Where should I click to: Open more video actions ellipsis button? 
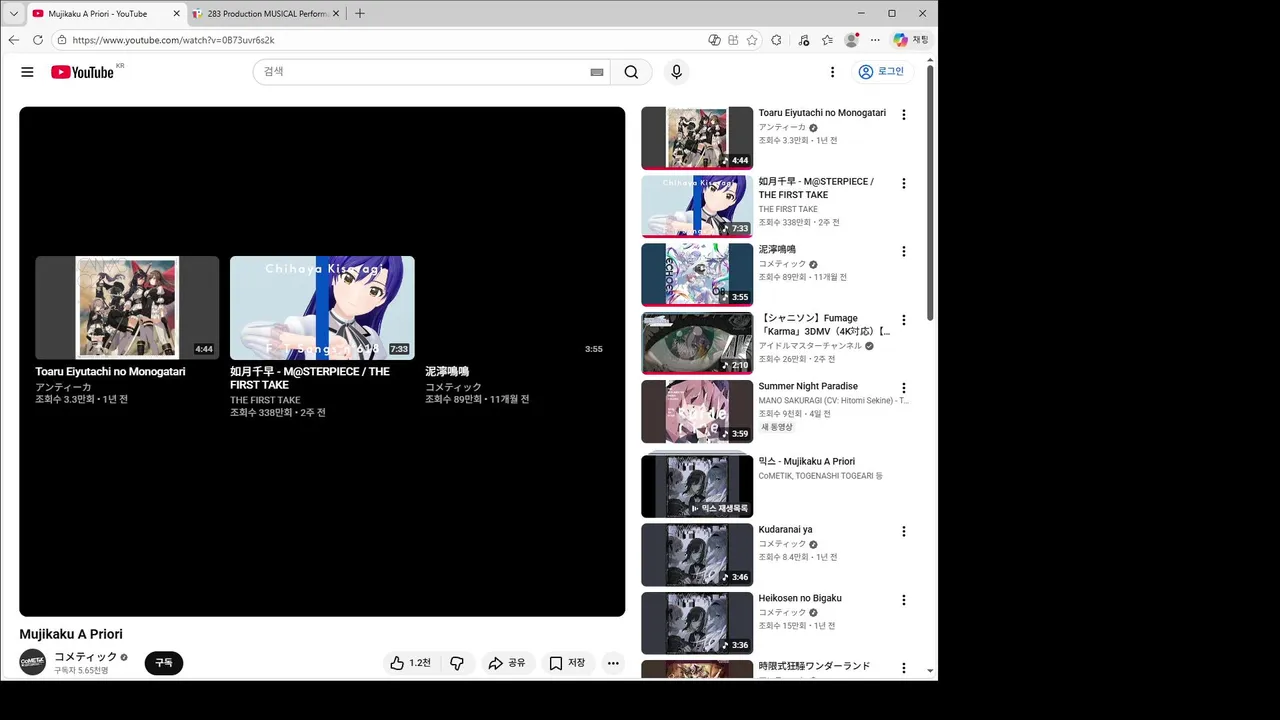click(x=613, y=663)
